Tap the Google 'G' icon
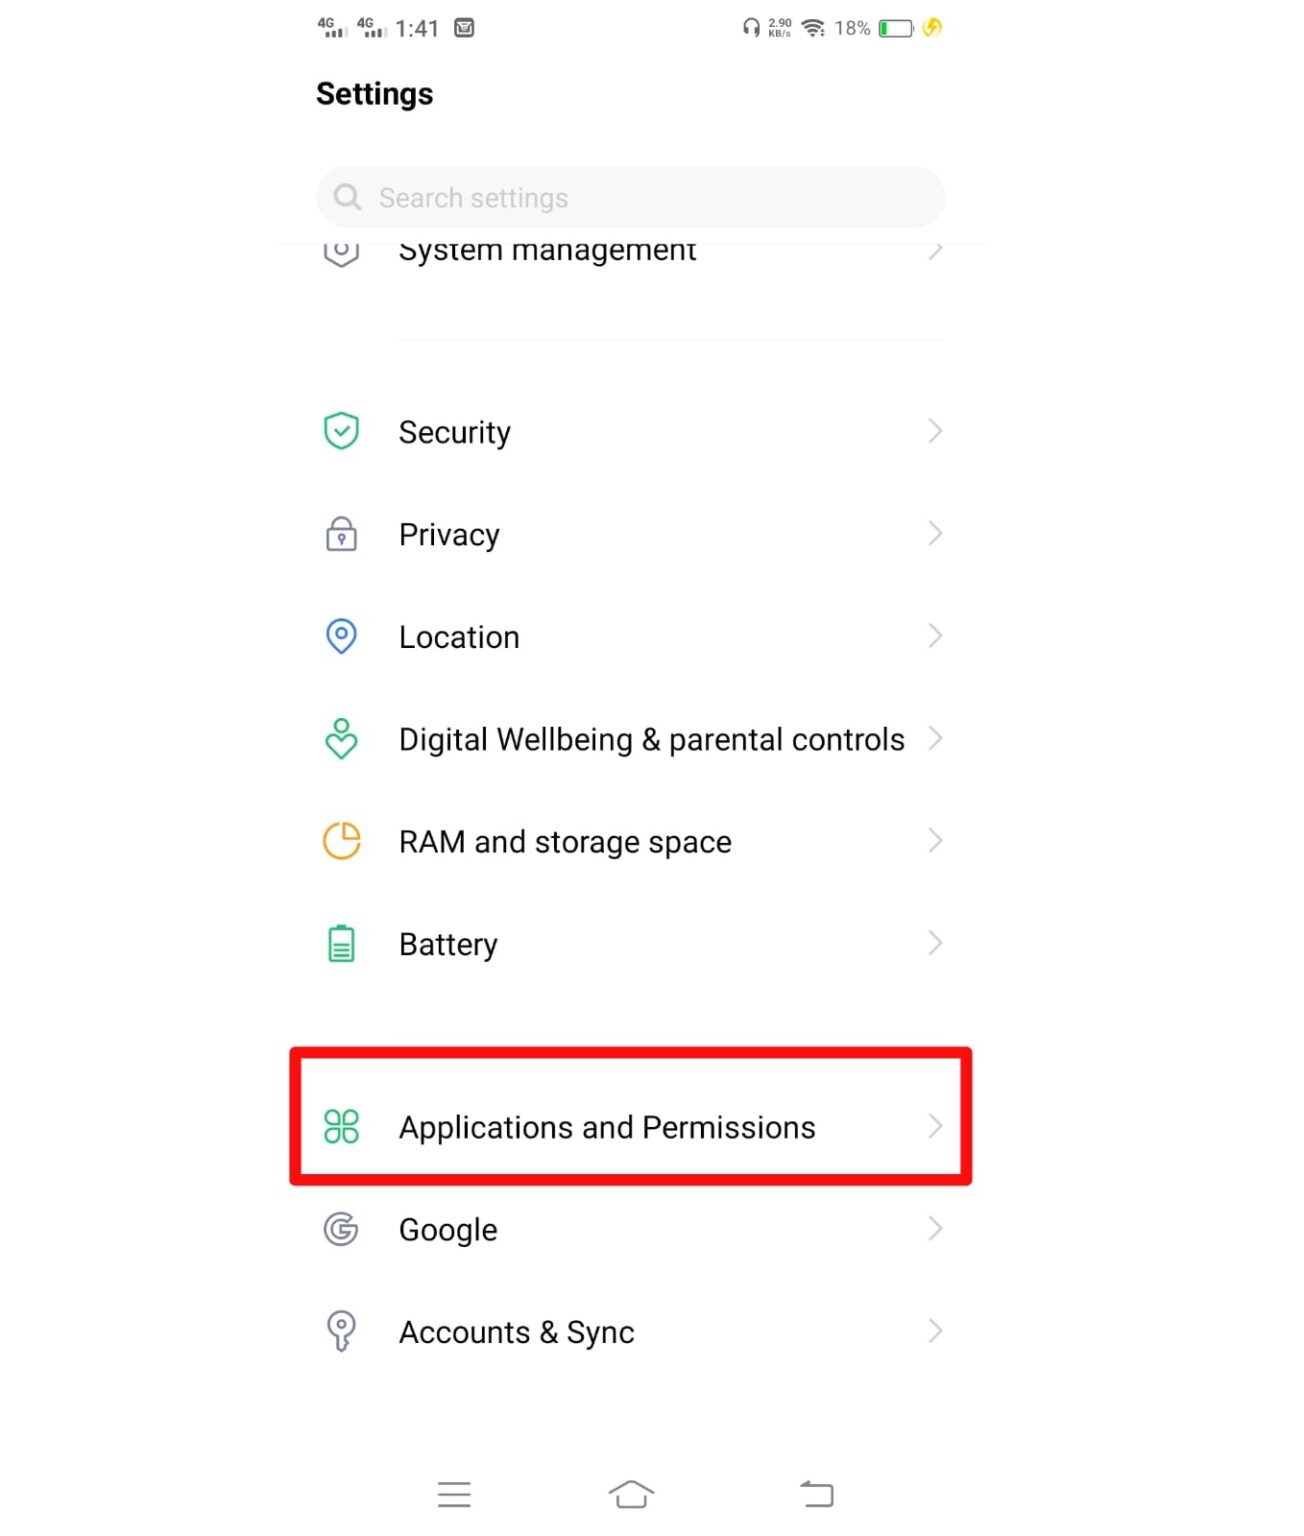The height and width of the screenshot is (1536, 1304). (340, 1229)
